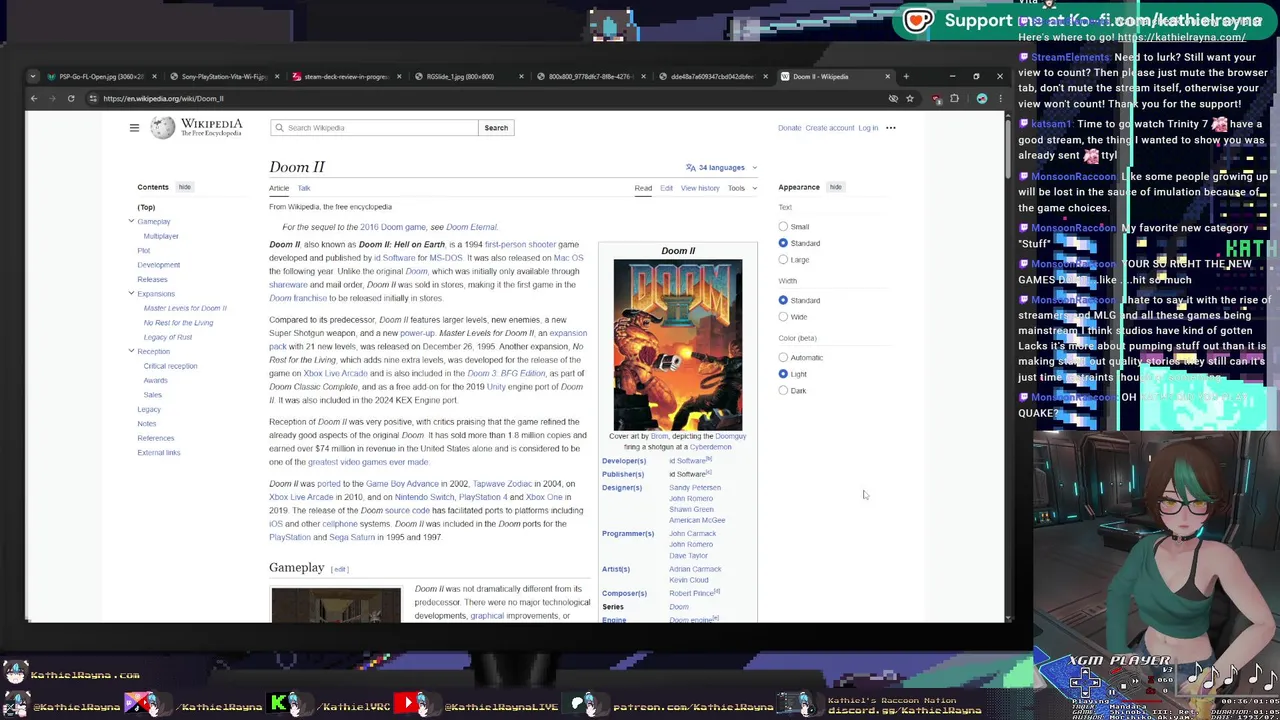Switch to the RGSlide_1.jpg tab
This screenshot has height=720, width=1280.
(468, 76)
